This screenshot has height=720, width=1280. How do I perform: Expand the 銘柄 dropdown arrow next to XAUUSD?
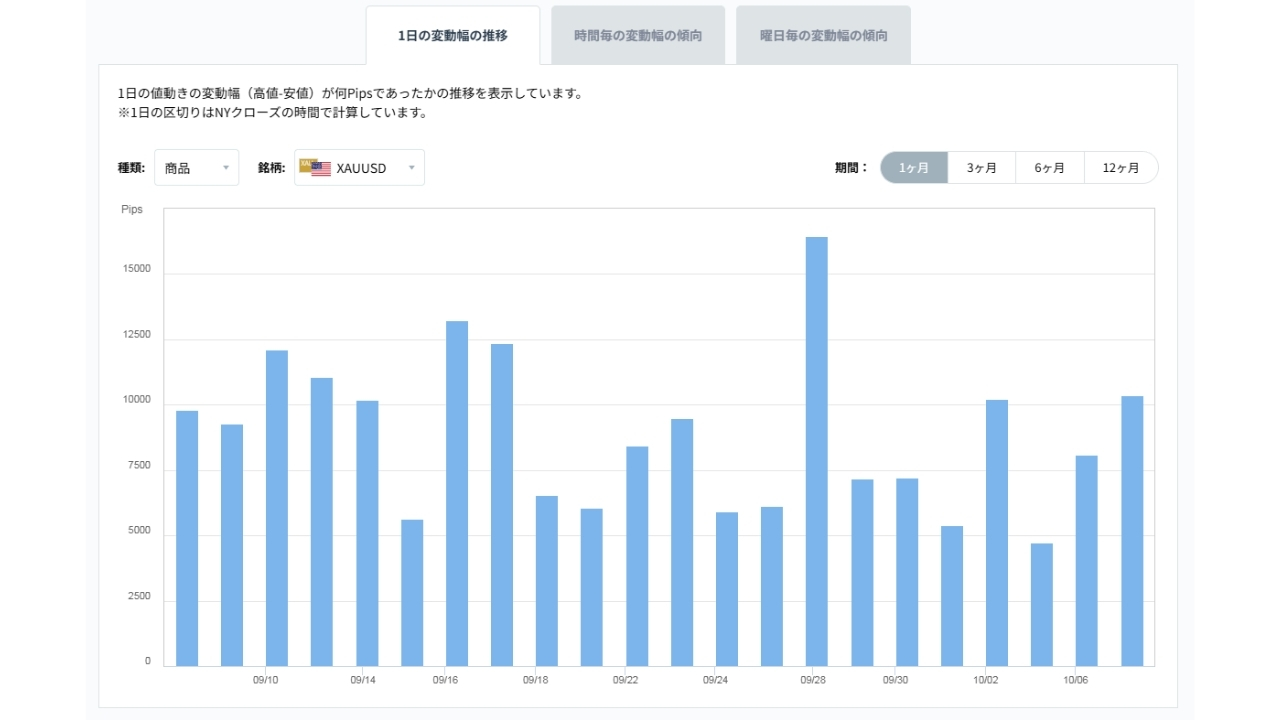click(411, 168)
